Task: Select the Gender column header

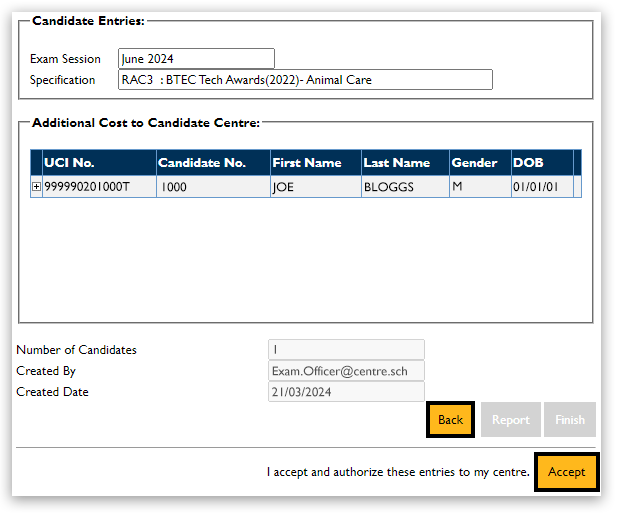Action: click(x=479, y=163)
